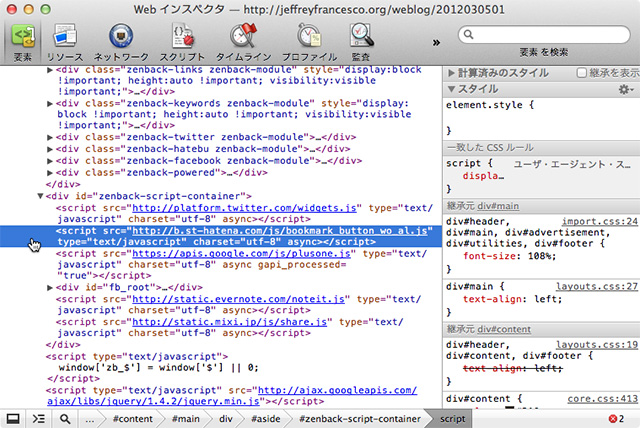Jump to inherited div#main link

[x=498, y=206]
